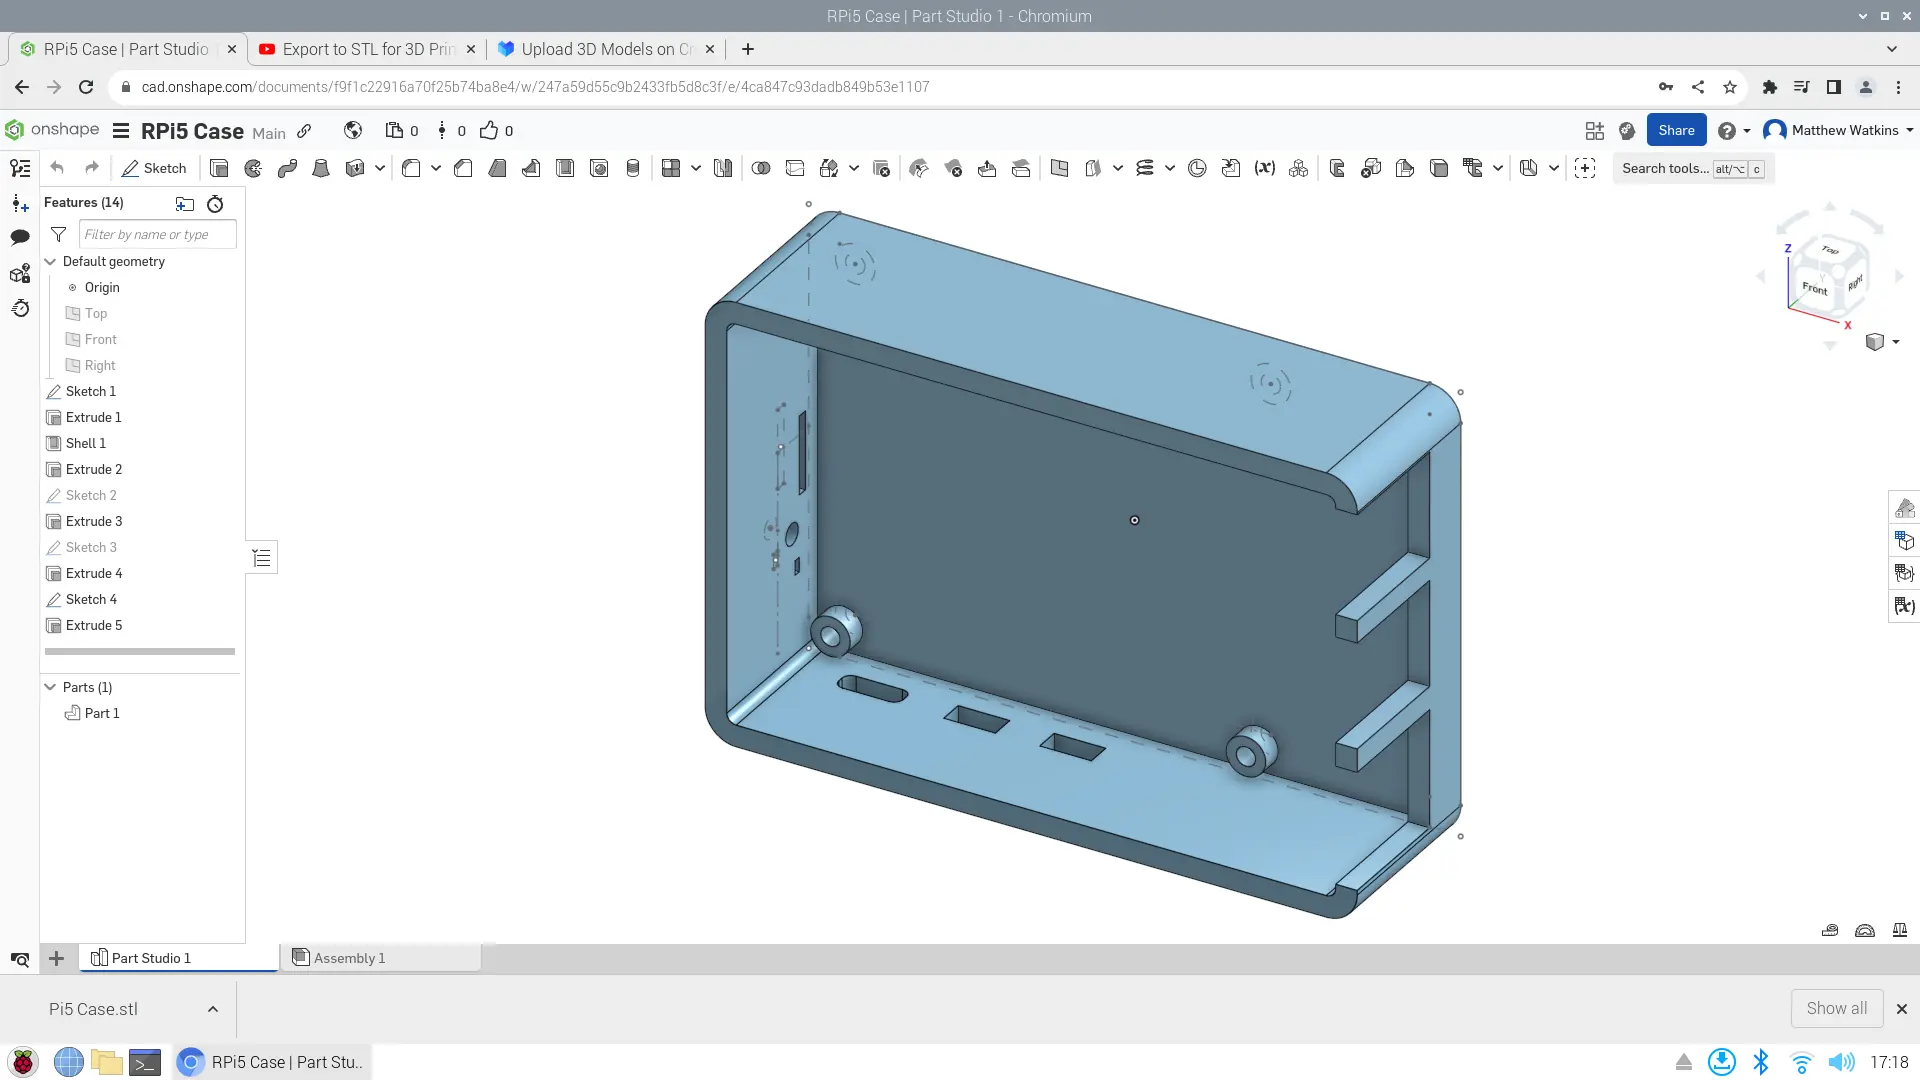The width and height of the screenshot is (1920, 1080).
Task: Click the rollback bar below Extrude 5
Action: point(140,651)
